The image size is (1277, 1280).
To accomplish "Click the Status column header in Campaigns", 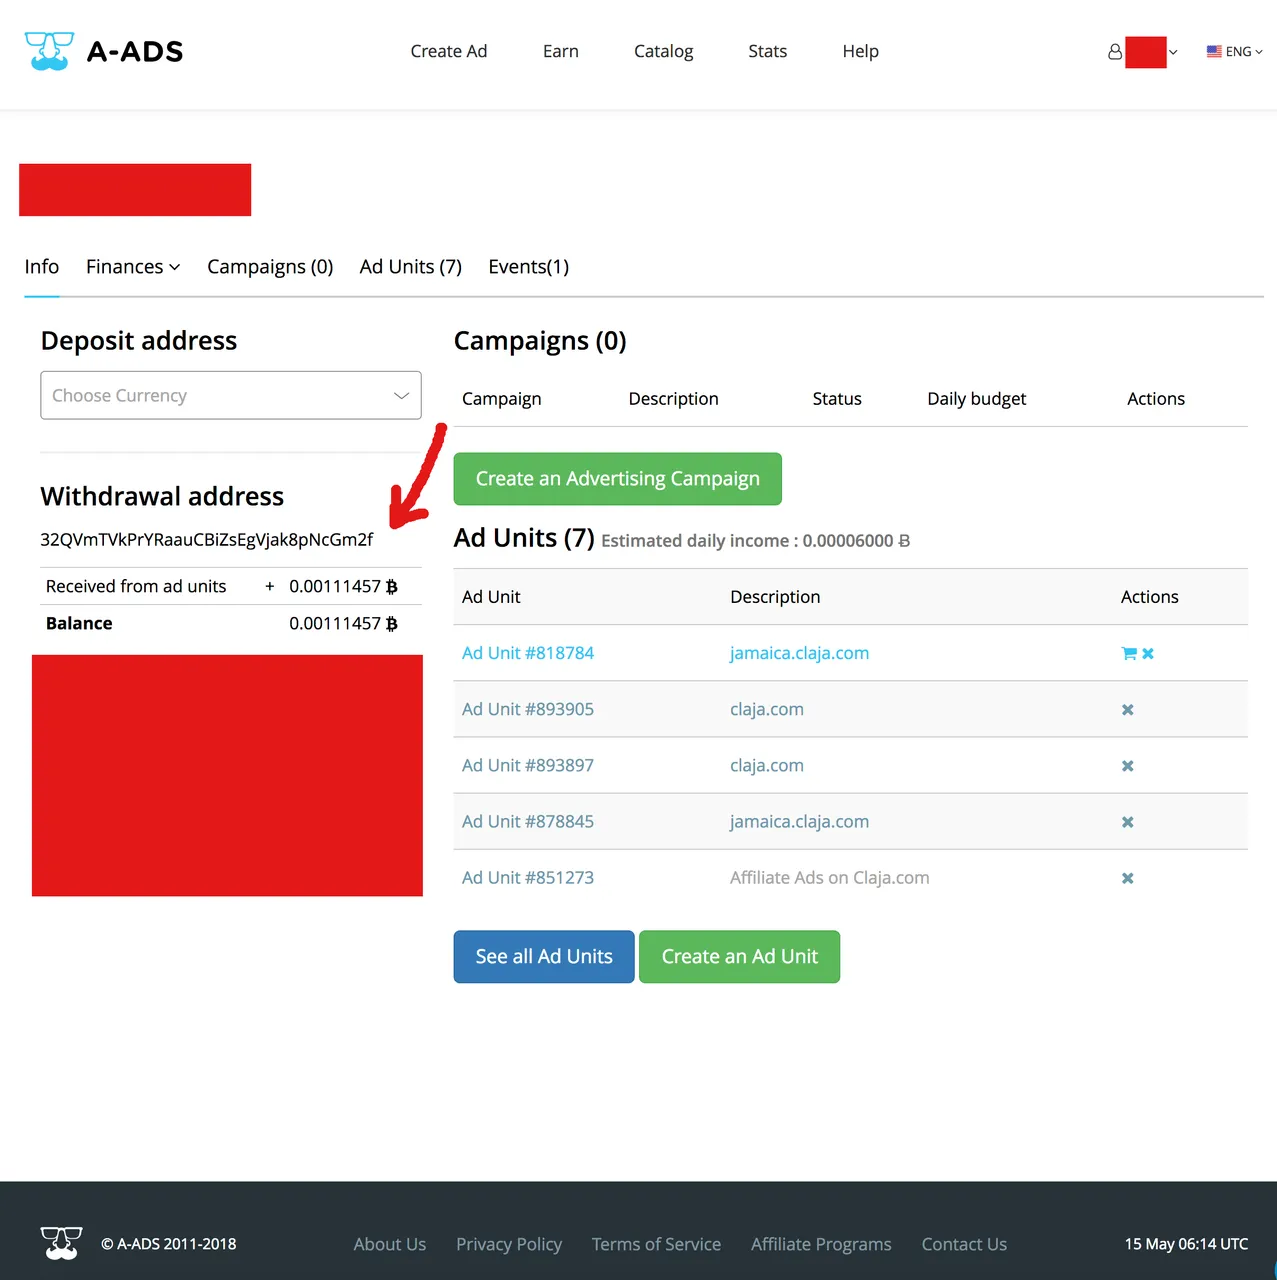I will pyautogui.click(x=837, y=399).
